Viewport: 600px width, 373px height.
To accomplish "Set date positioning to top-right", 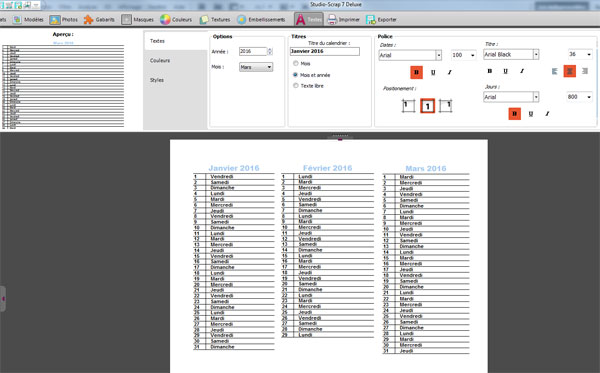I will coord(445,106).
